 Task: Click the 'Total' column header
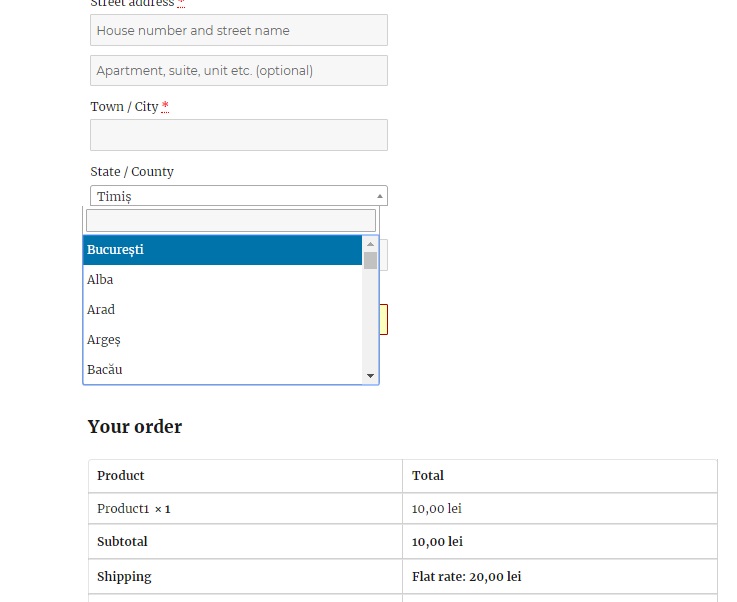[428, 476]
